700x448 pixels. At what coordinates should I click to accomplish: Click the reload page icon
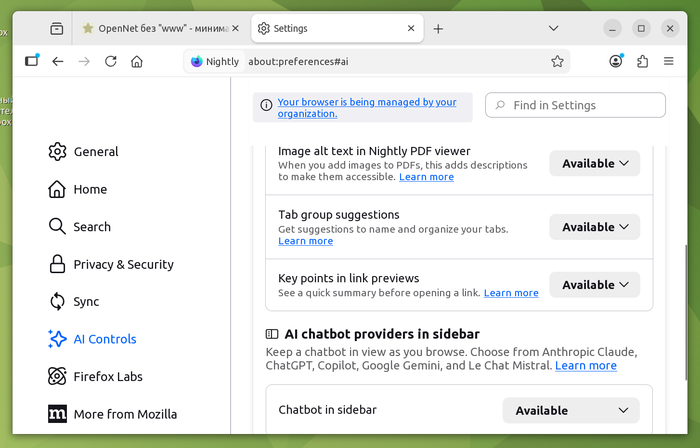[111, 61]
